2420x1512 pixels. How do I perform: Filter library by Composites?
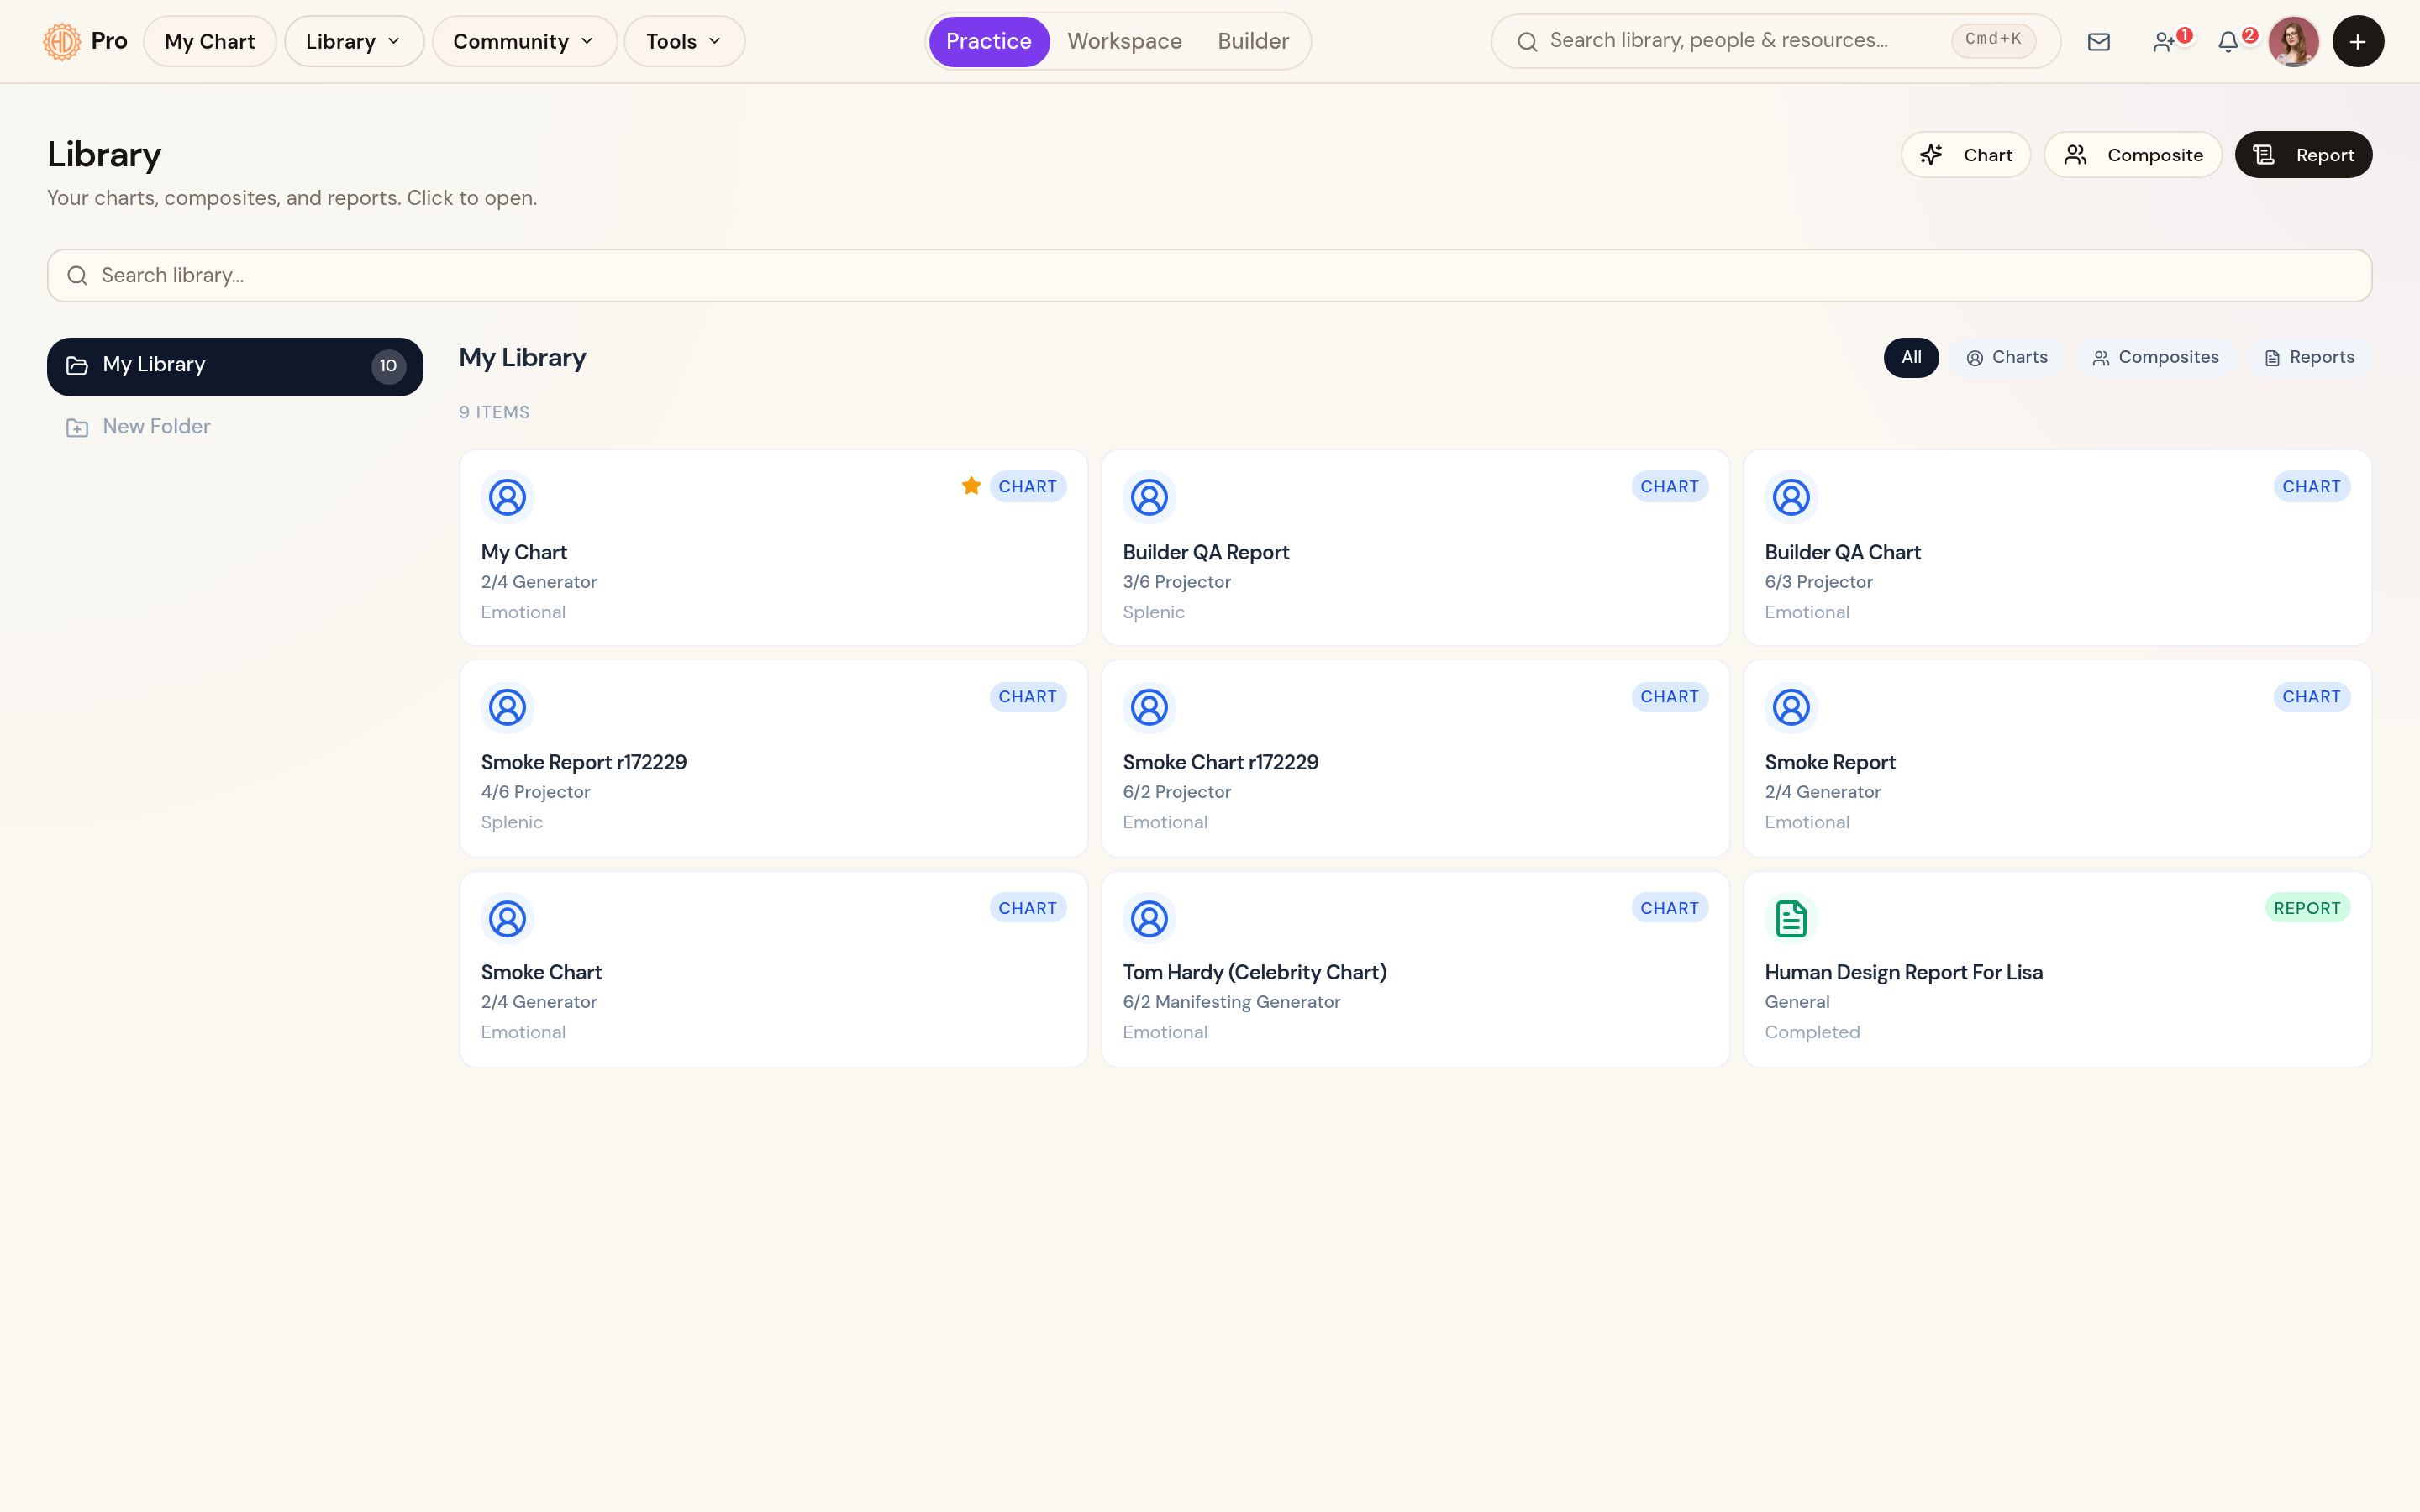[x=2155, y=357]
